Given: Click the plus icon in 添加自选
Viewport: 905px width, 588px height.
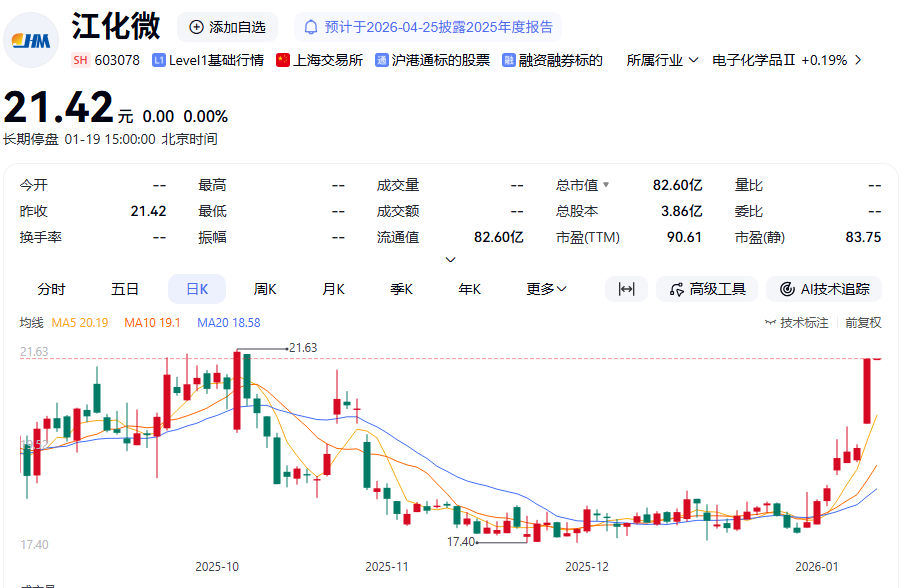Looking at the screenshot, I should 196,27.
